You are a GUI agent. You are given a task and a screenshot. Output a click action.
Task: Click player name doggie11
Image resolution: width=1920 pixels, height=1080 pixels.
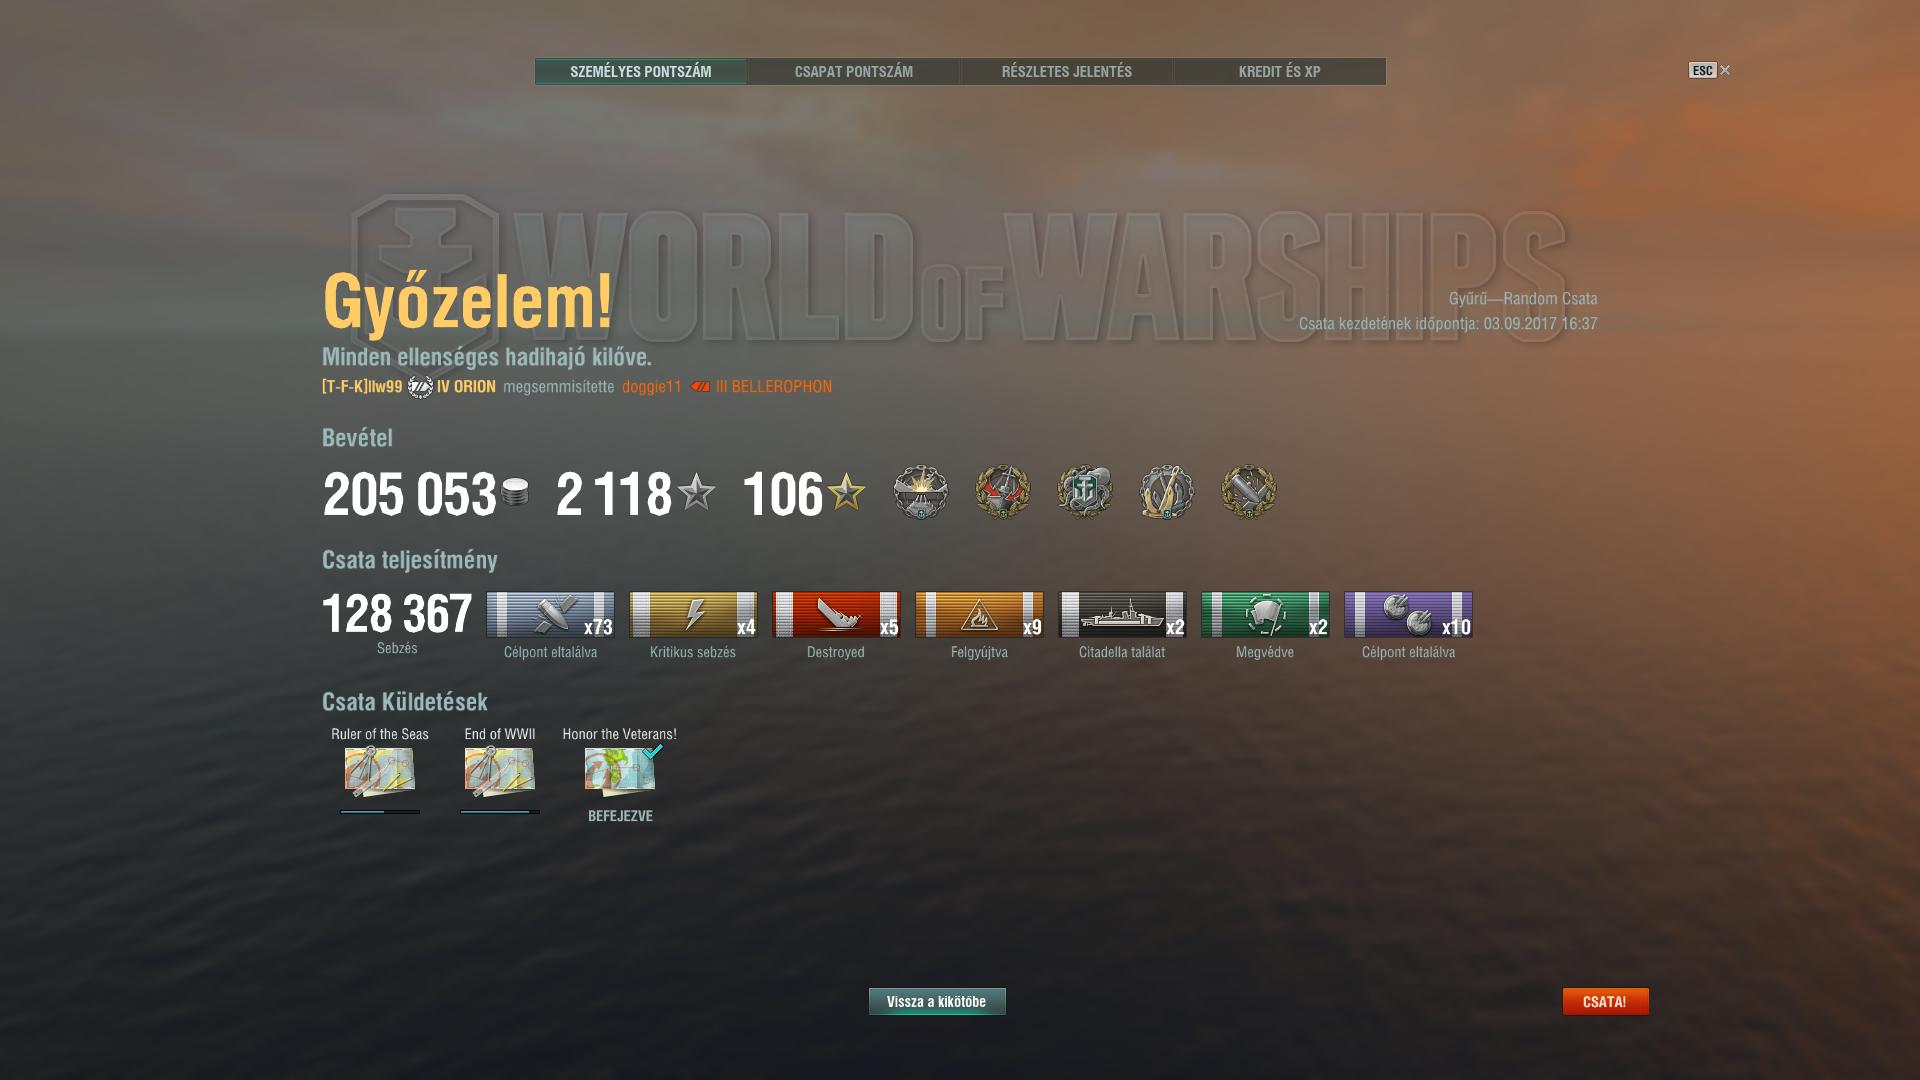point(651,387)
